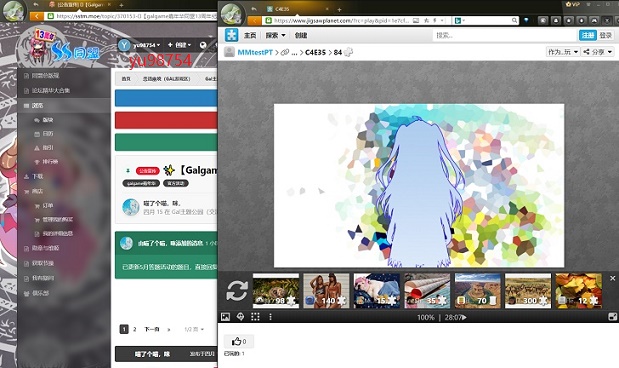Close the suggested puzzles strip
The width and height of the screenshot is (619, 368).
tap(612, 278)
